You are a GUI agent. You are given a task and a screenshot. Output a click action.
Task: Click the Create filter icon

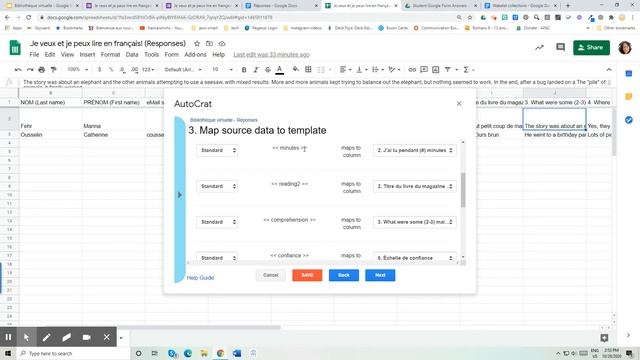[448, 70]
